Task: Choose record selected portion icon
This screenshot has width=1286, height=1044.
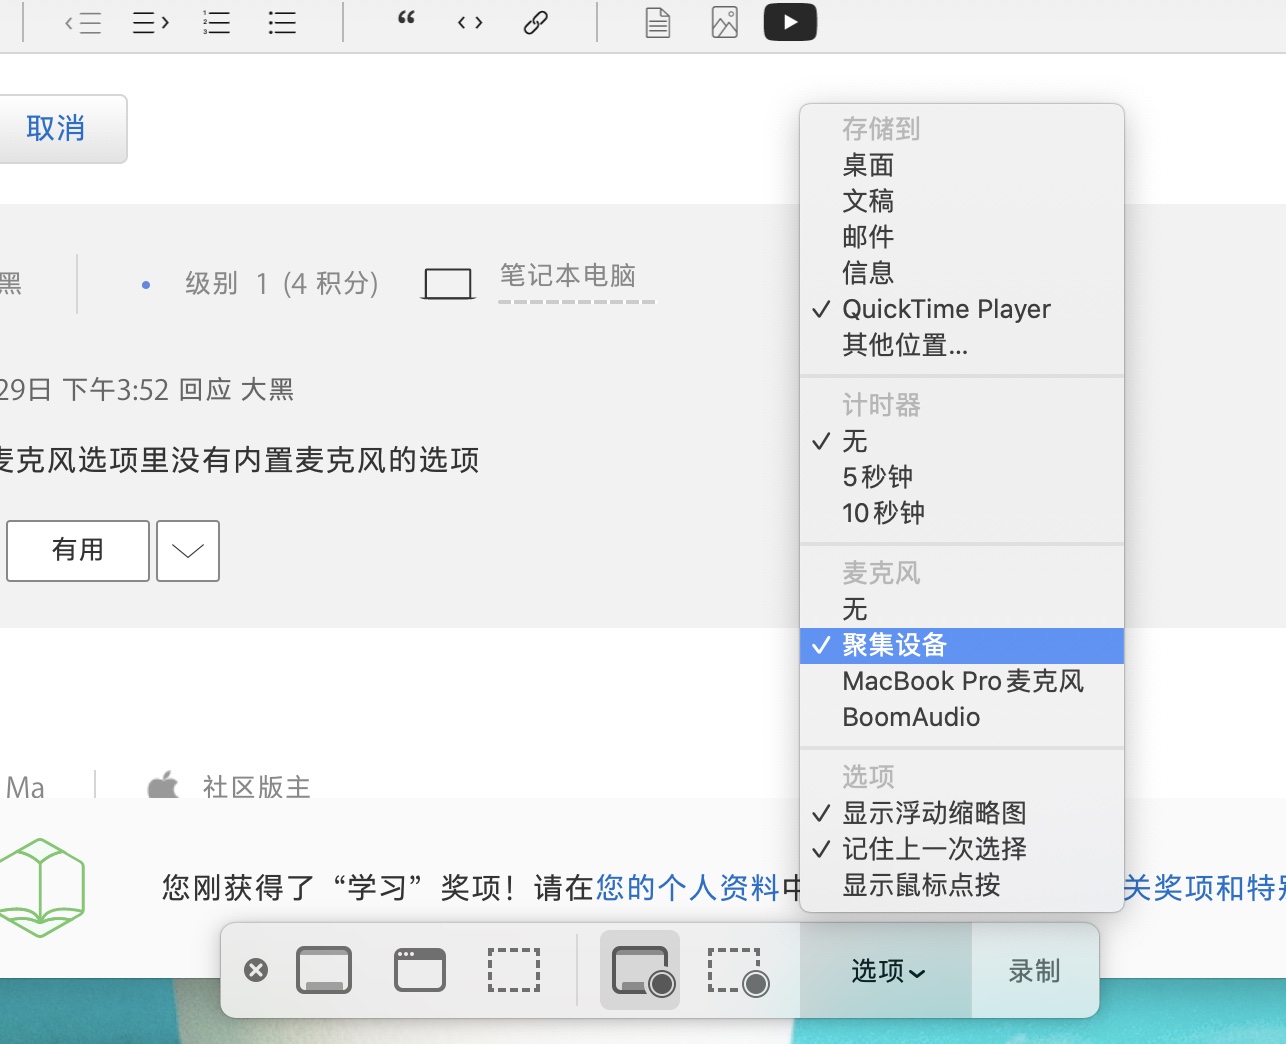Action: [x=738, y=972]
